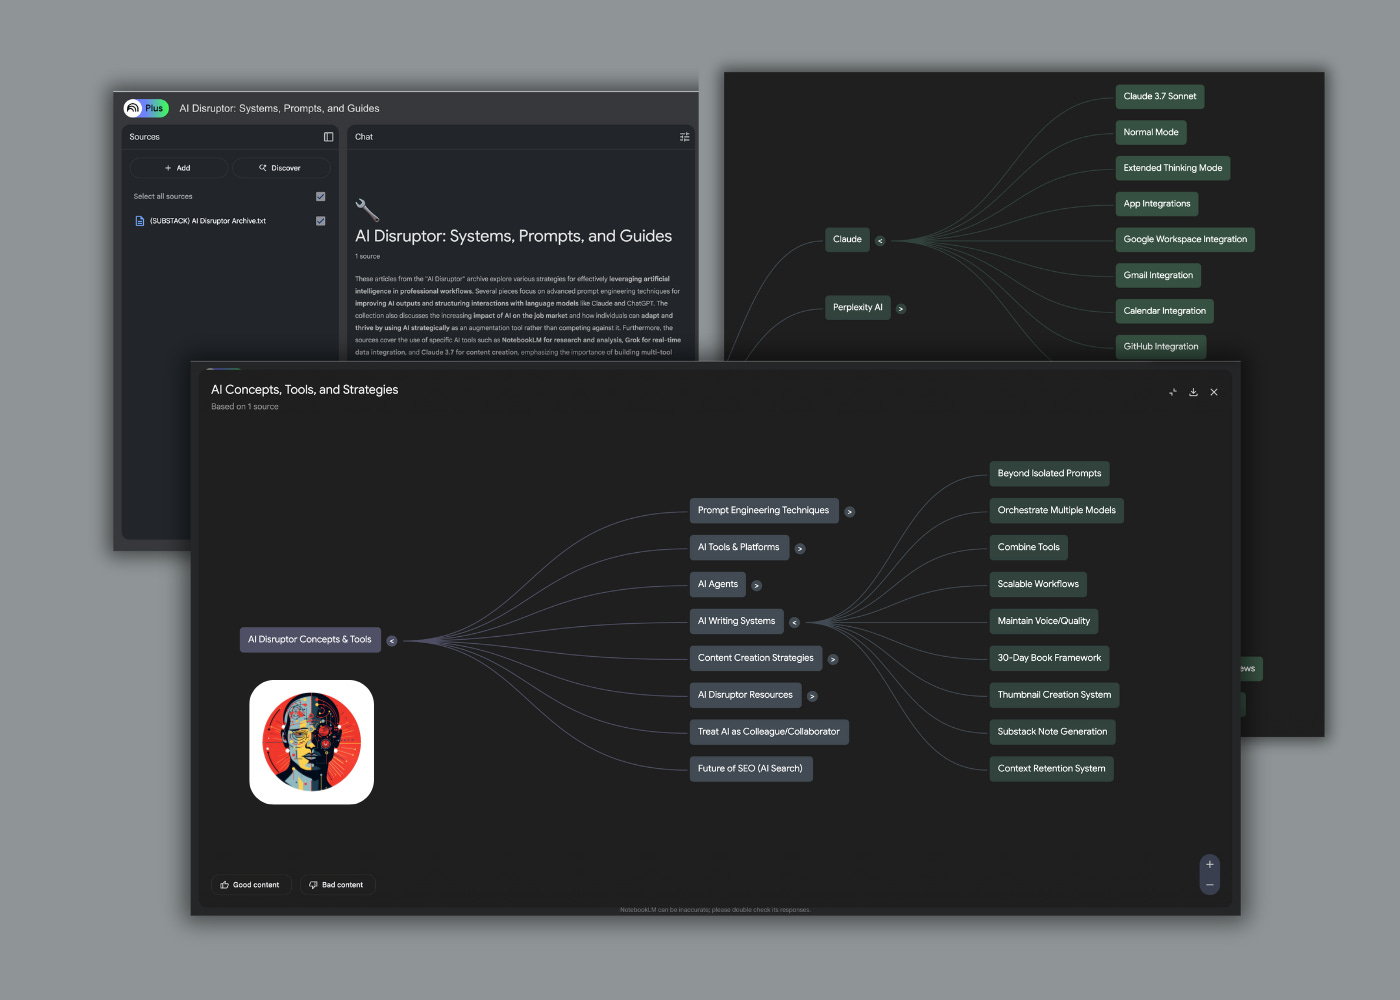Expand Content Creation Strategies node arrow
The height and width of the screenshot is (1000, 1400).
pos(833,660)
